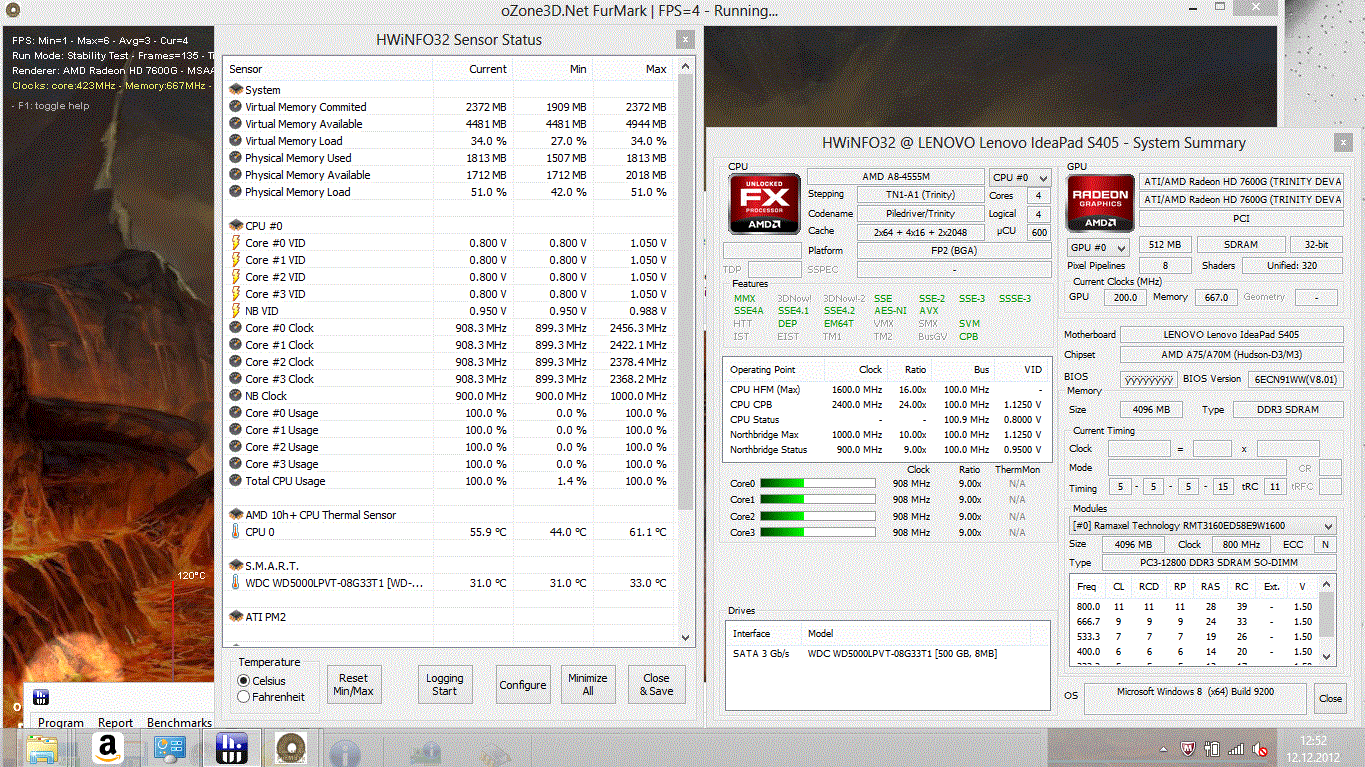
Task: Open the Amazon app in the taskbar
Action: 106,748
